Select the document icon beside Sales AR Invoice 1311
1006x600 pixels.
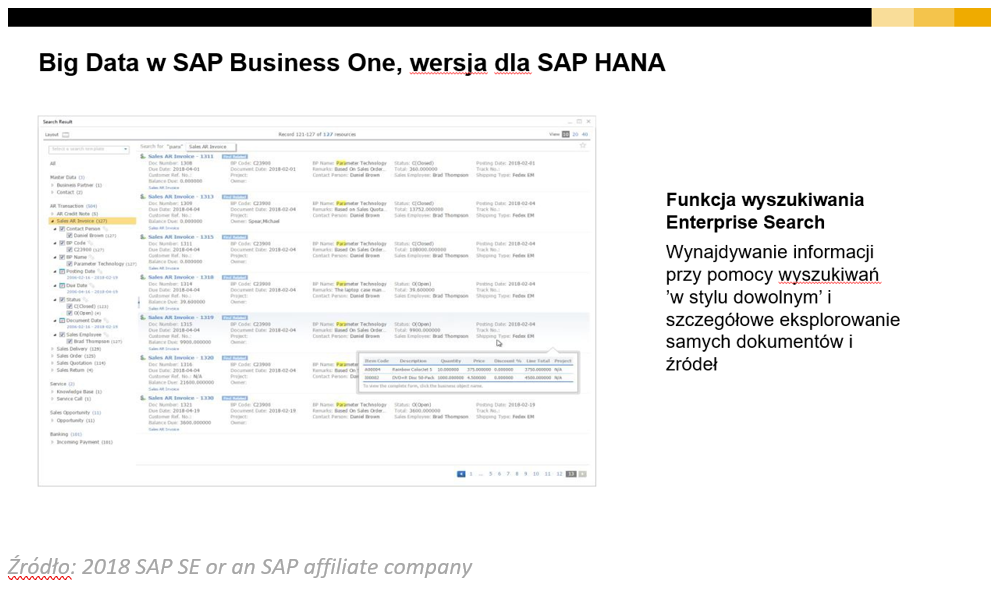tap(143, 156)
